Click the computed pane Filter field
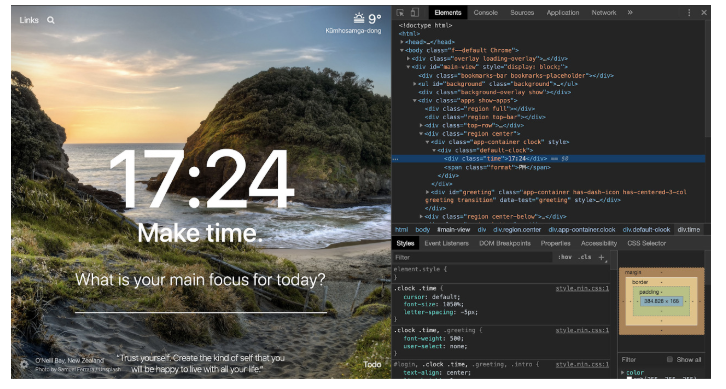This screenshot has height=389, width=726. click(x=641, y=359)
